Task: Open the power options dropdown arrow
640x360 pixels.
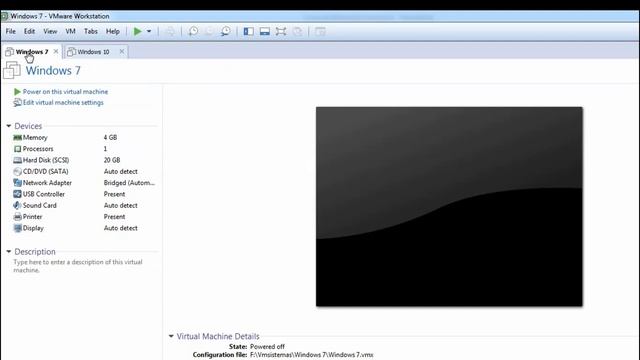Action: point(149,31)
